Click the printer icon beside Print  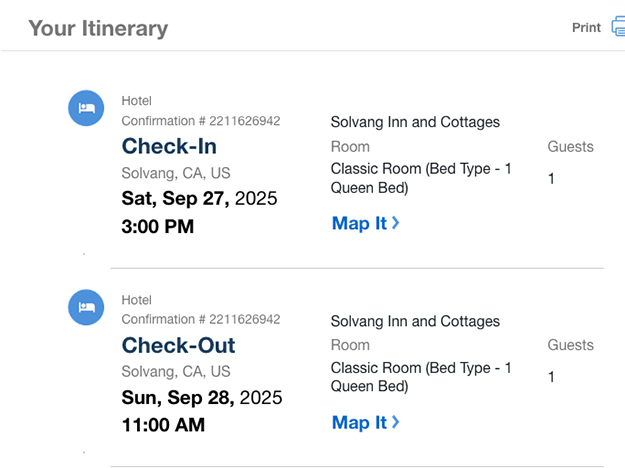click(617, 28)
